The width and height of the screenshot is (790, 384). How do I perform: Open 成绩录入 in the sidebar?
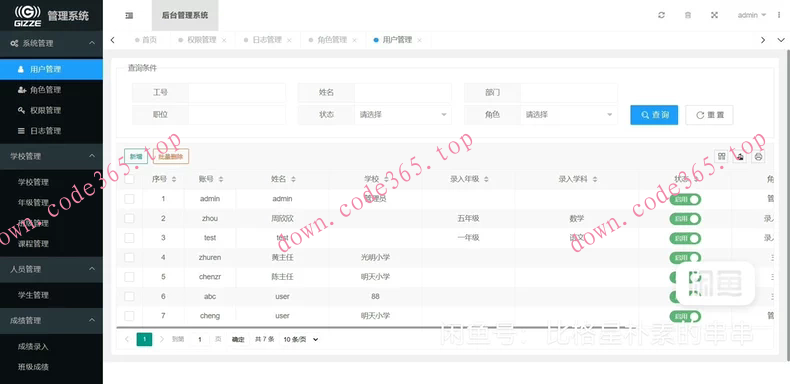pos(51,346)
